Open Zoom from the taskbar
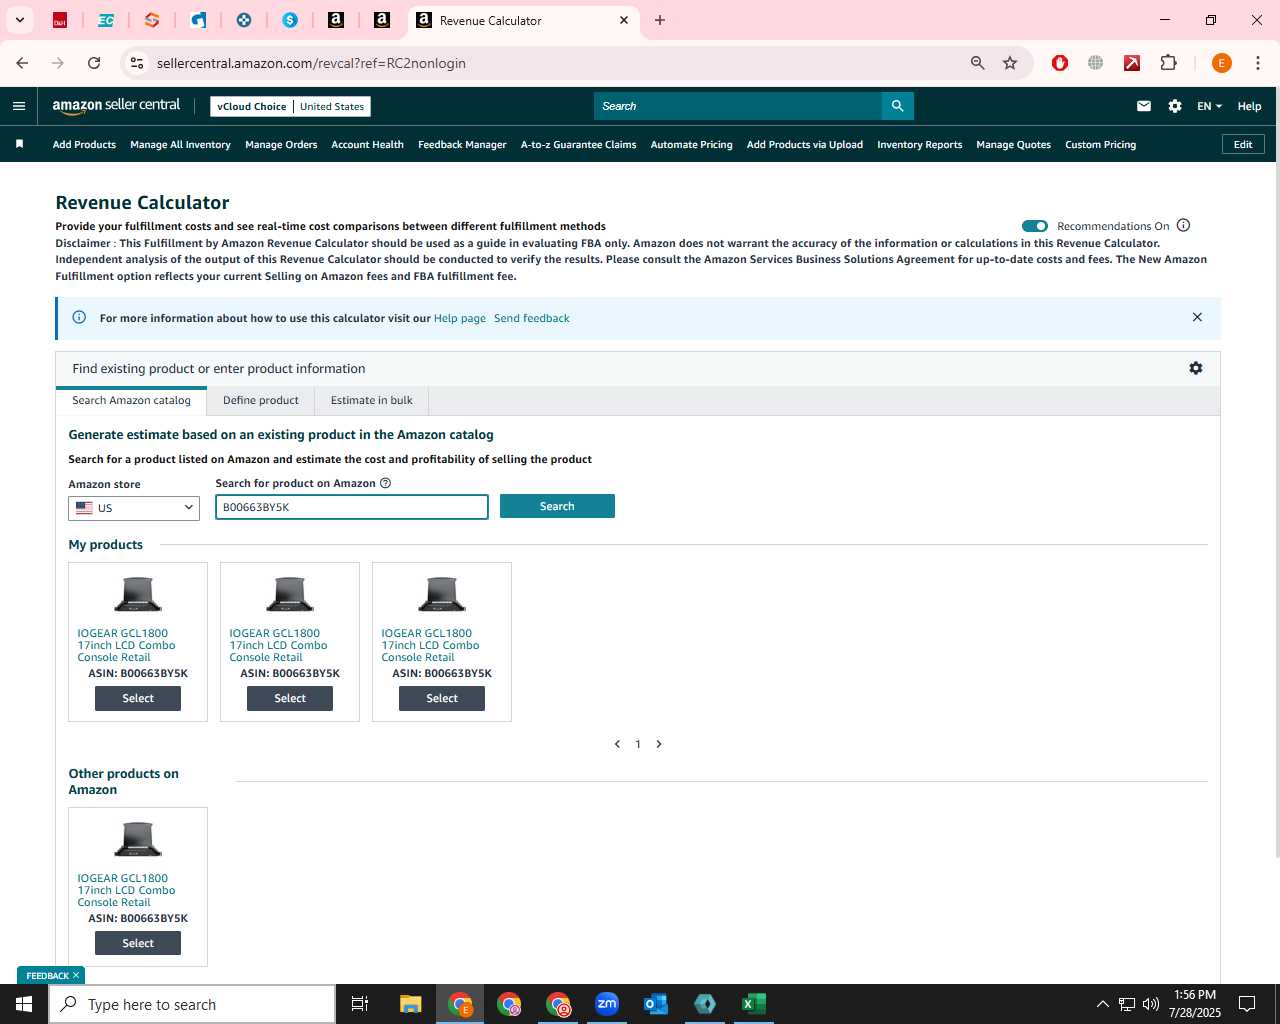This screenshot has height=1024, width=1280. (x=607, y=1004)
